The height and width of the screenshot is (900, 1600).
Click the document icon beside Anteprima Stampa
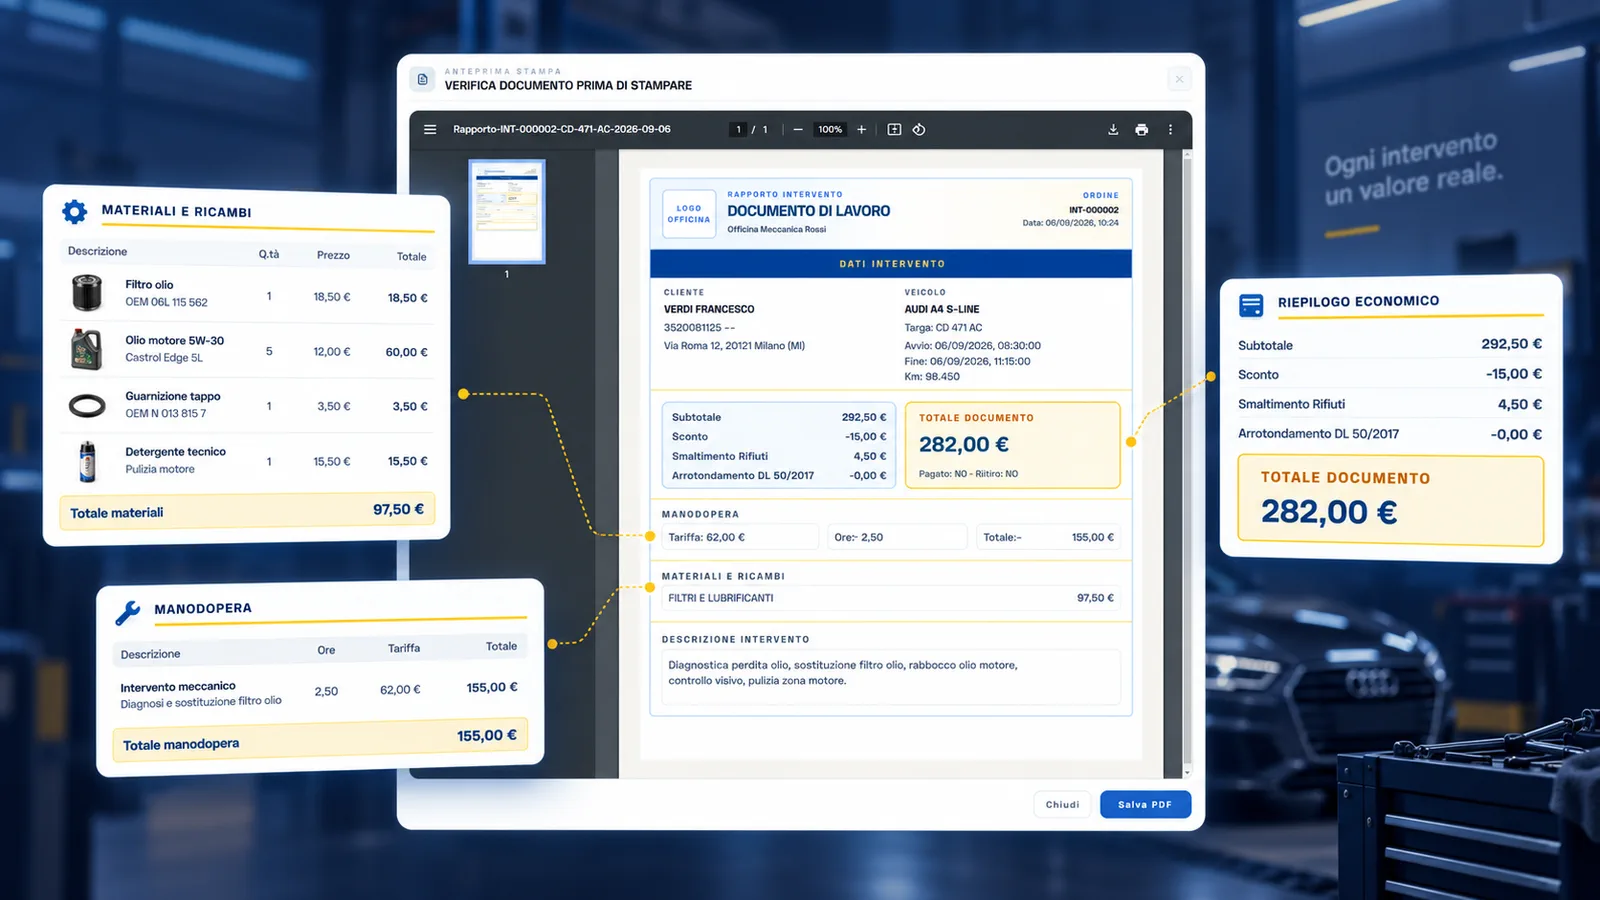[x=422, y=79]
